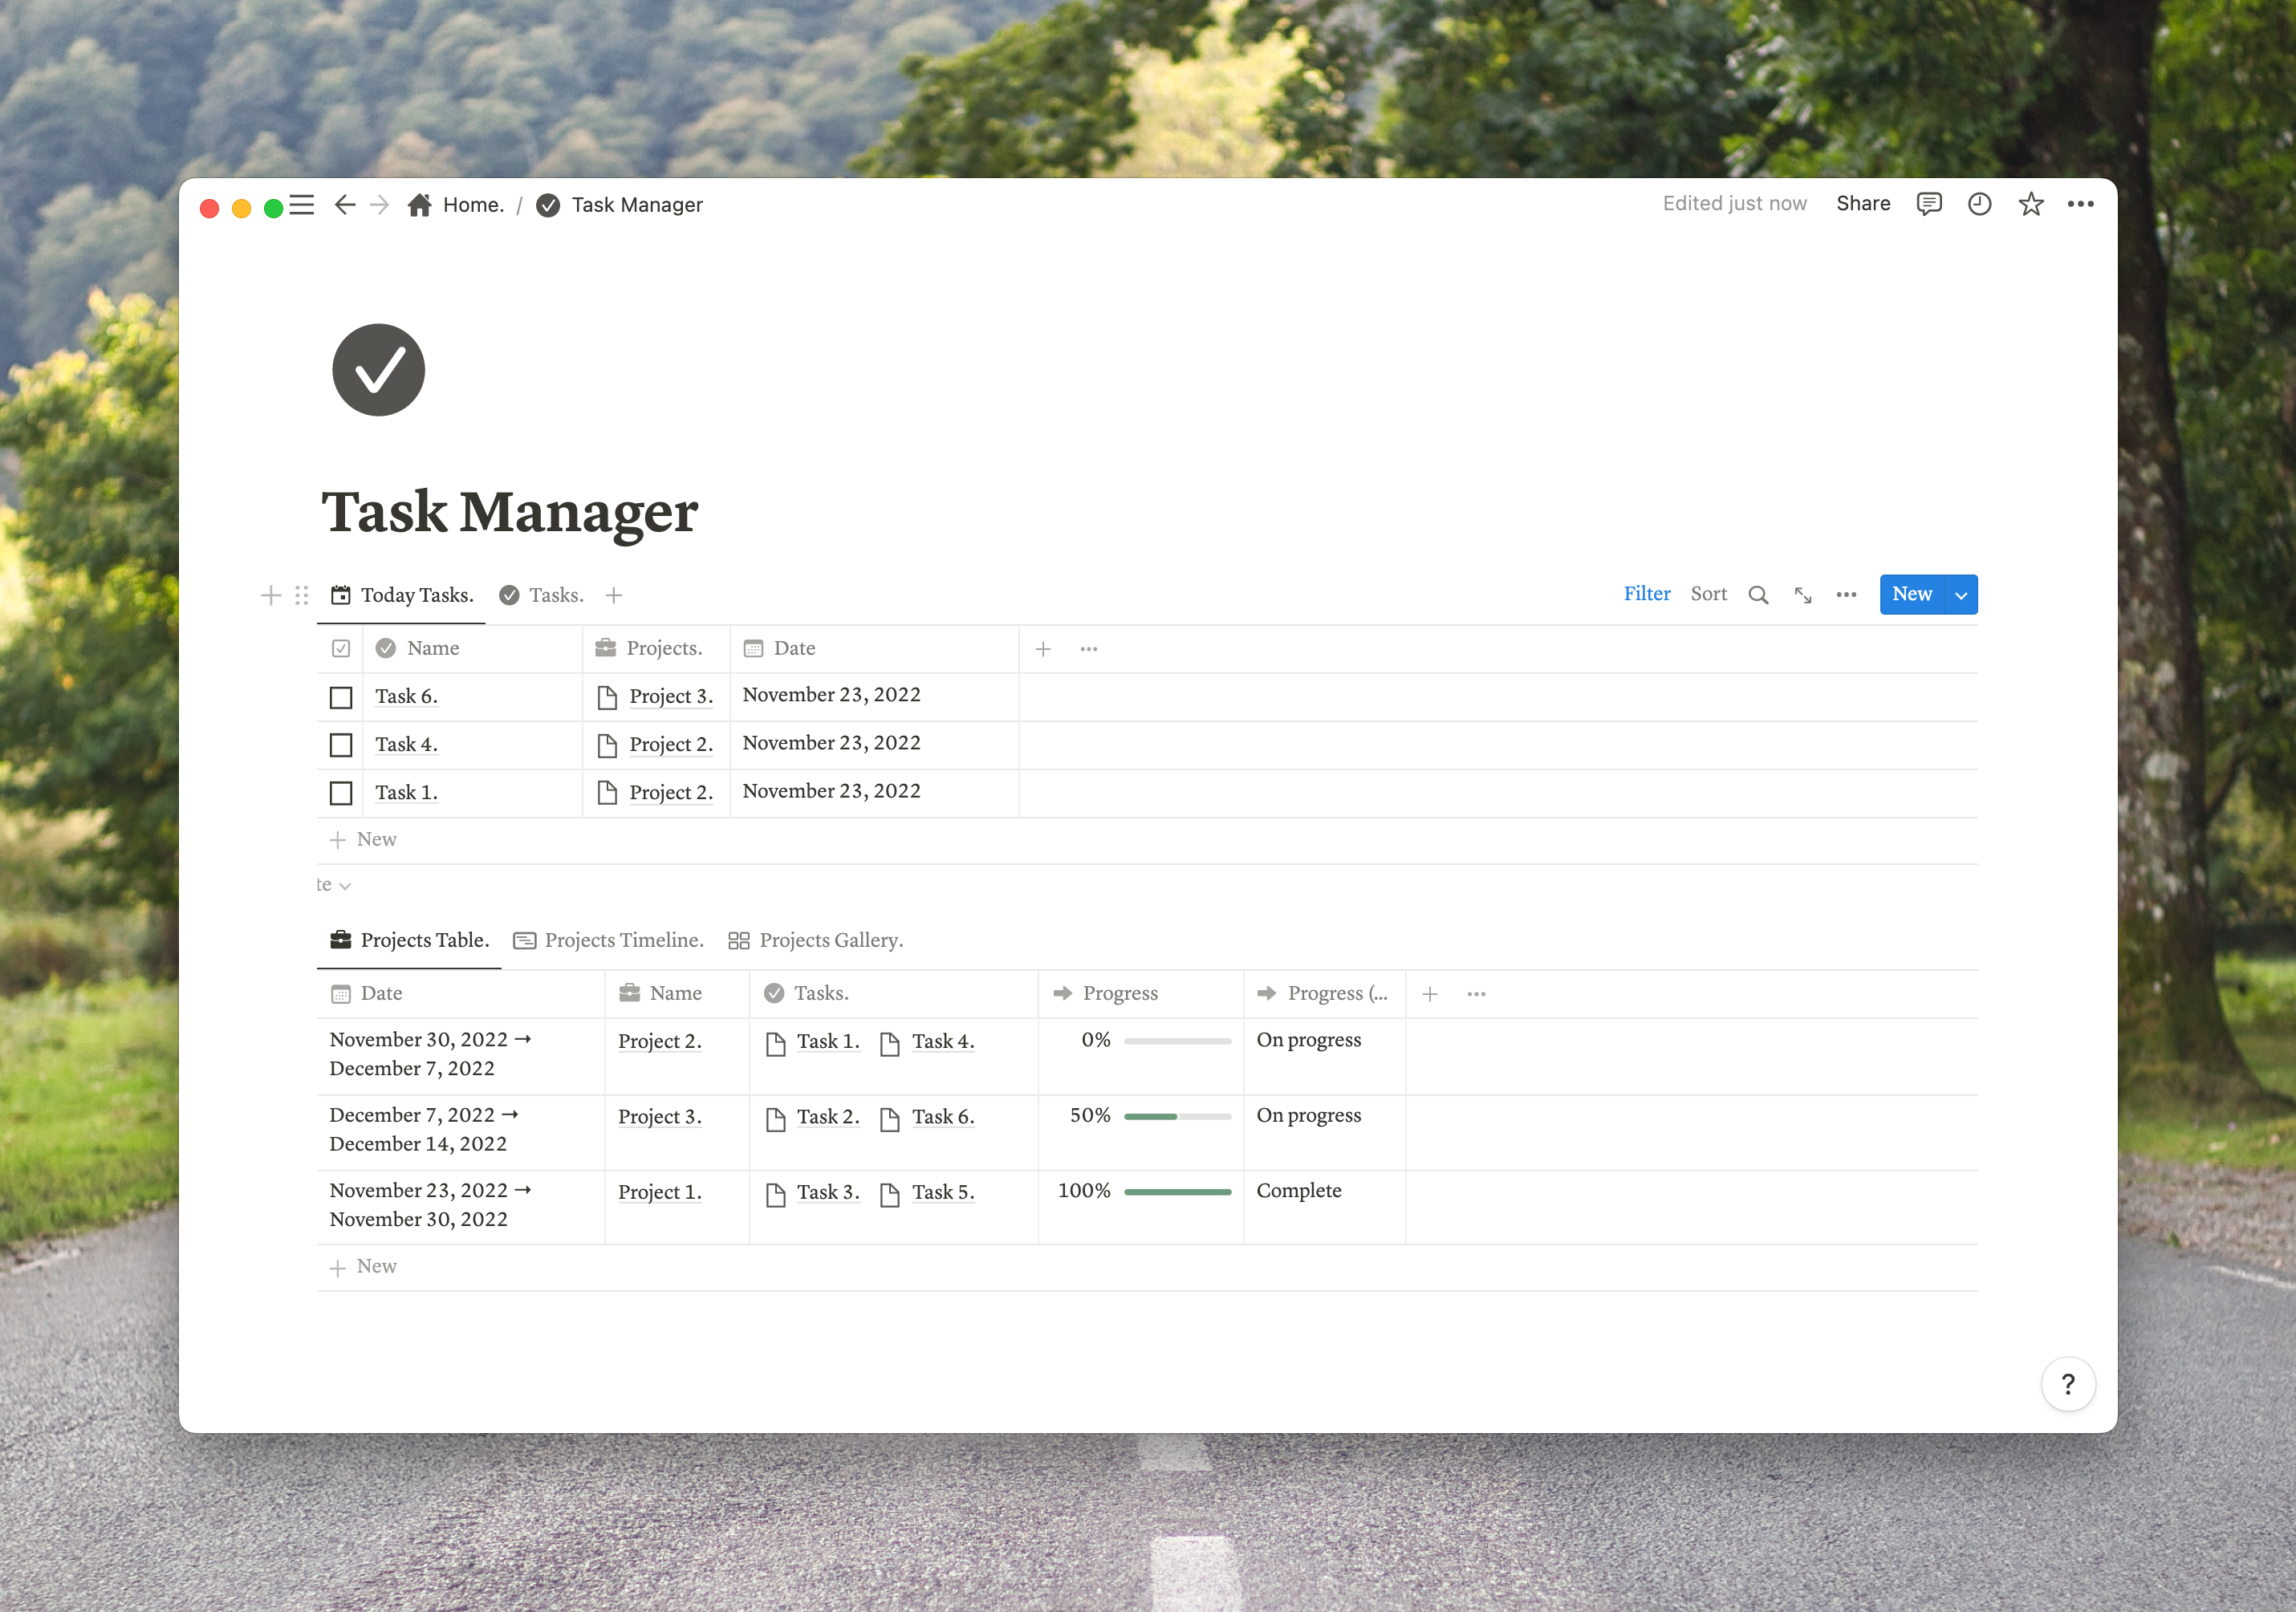Viewport: 2296px width, 1612px height.
Task: Go forward with the right arrow
Action: click(x=379, y=205)
